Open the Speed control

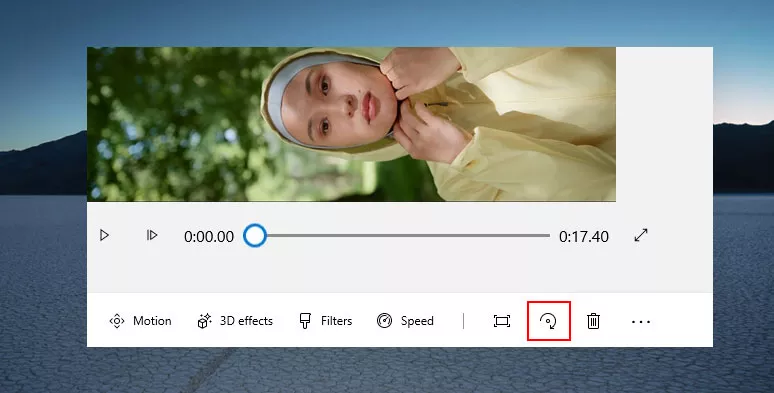(405, 321)
